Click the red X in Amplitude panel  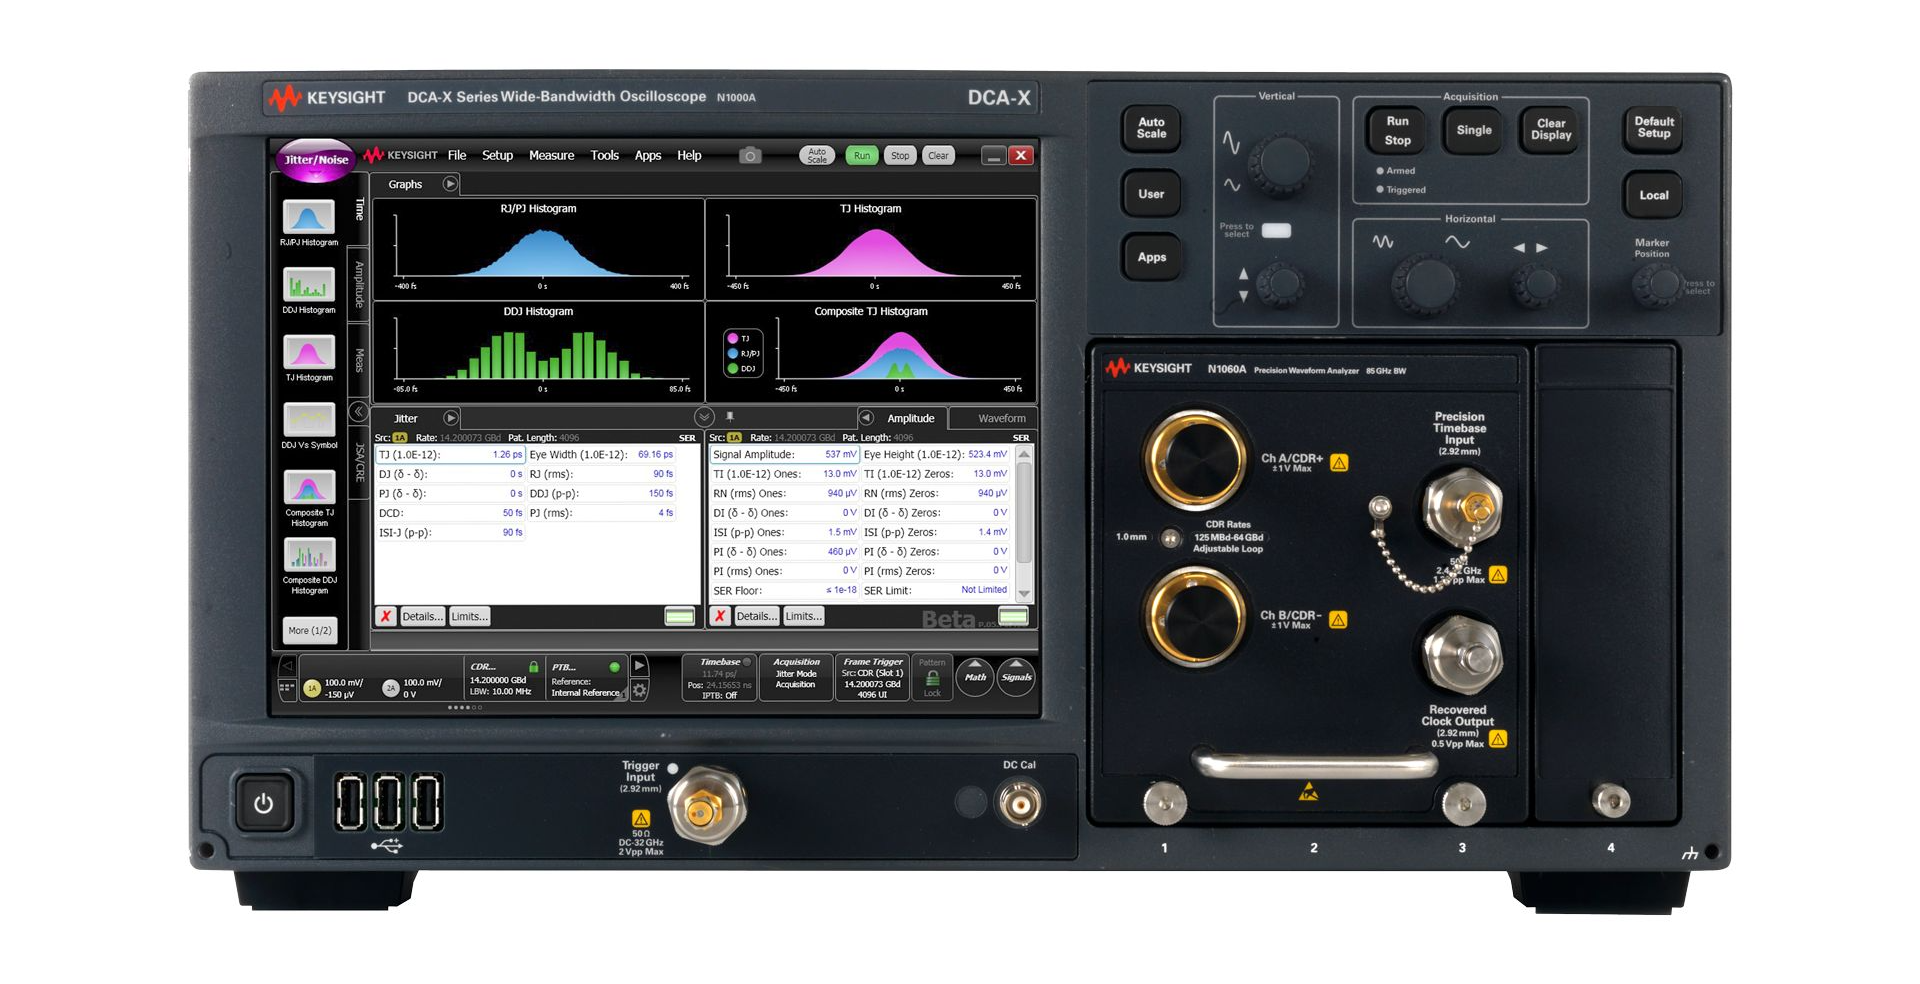[x=719, y=616]
